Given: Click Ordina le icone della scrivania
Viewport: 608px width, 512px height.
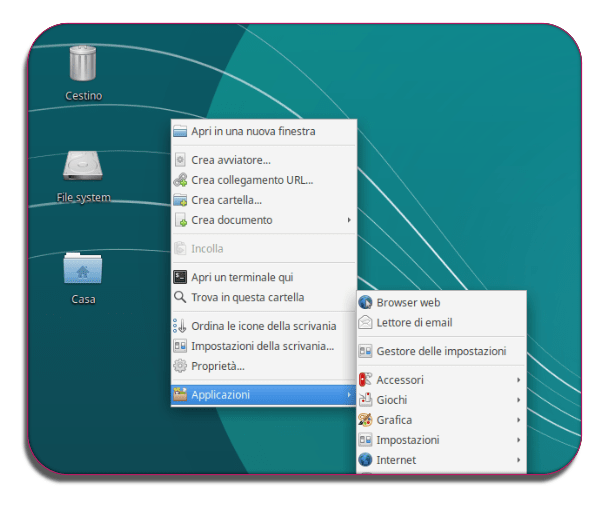Looking at the screenshot, I should pyautogui.click(x=263, y=326).
